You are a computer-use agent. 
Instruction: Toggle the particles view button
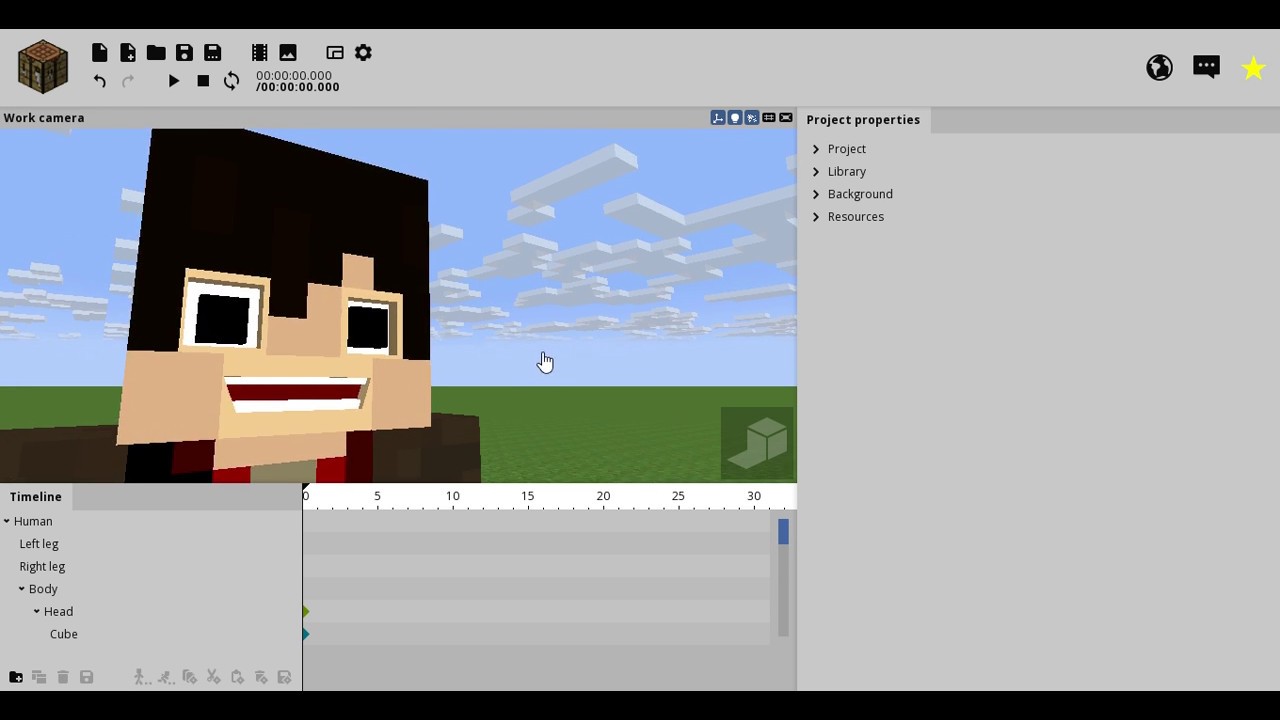click(x=752, y=118)
